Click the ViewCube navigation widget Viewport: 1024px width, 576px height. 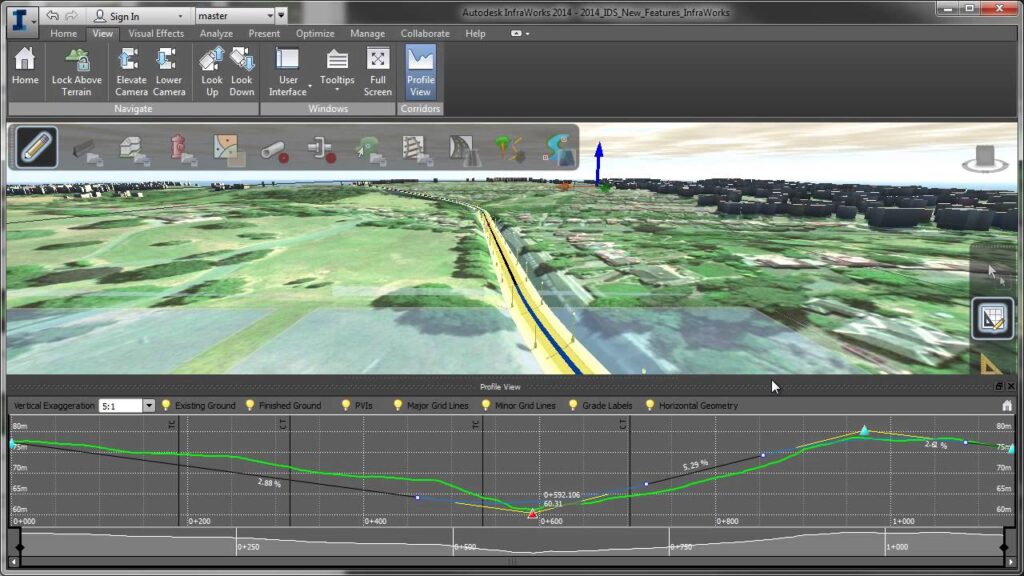click(x=985, y=158)
